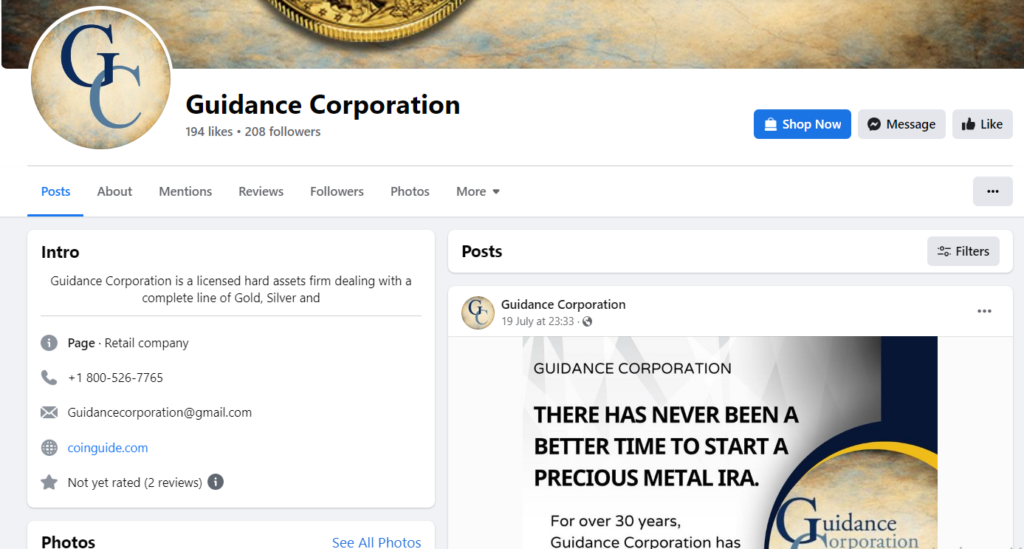
Task: Visit the coinguide.com website link
Action: [108, 448]
